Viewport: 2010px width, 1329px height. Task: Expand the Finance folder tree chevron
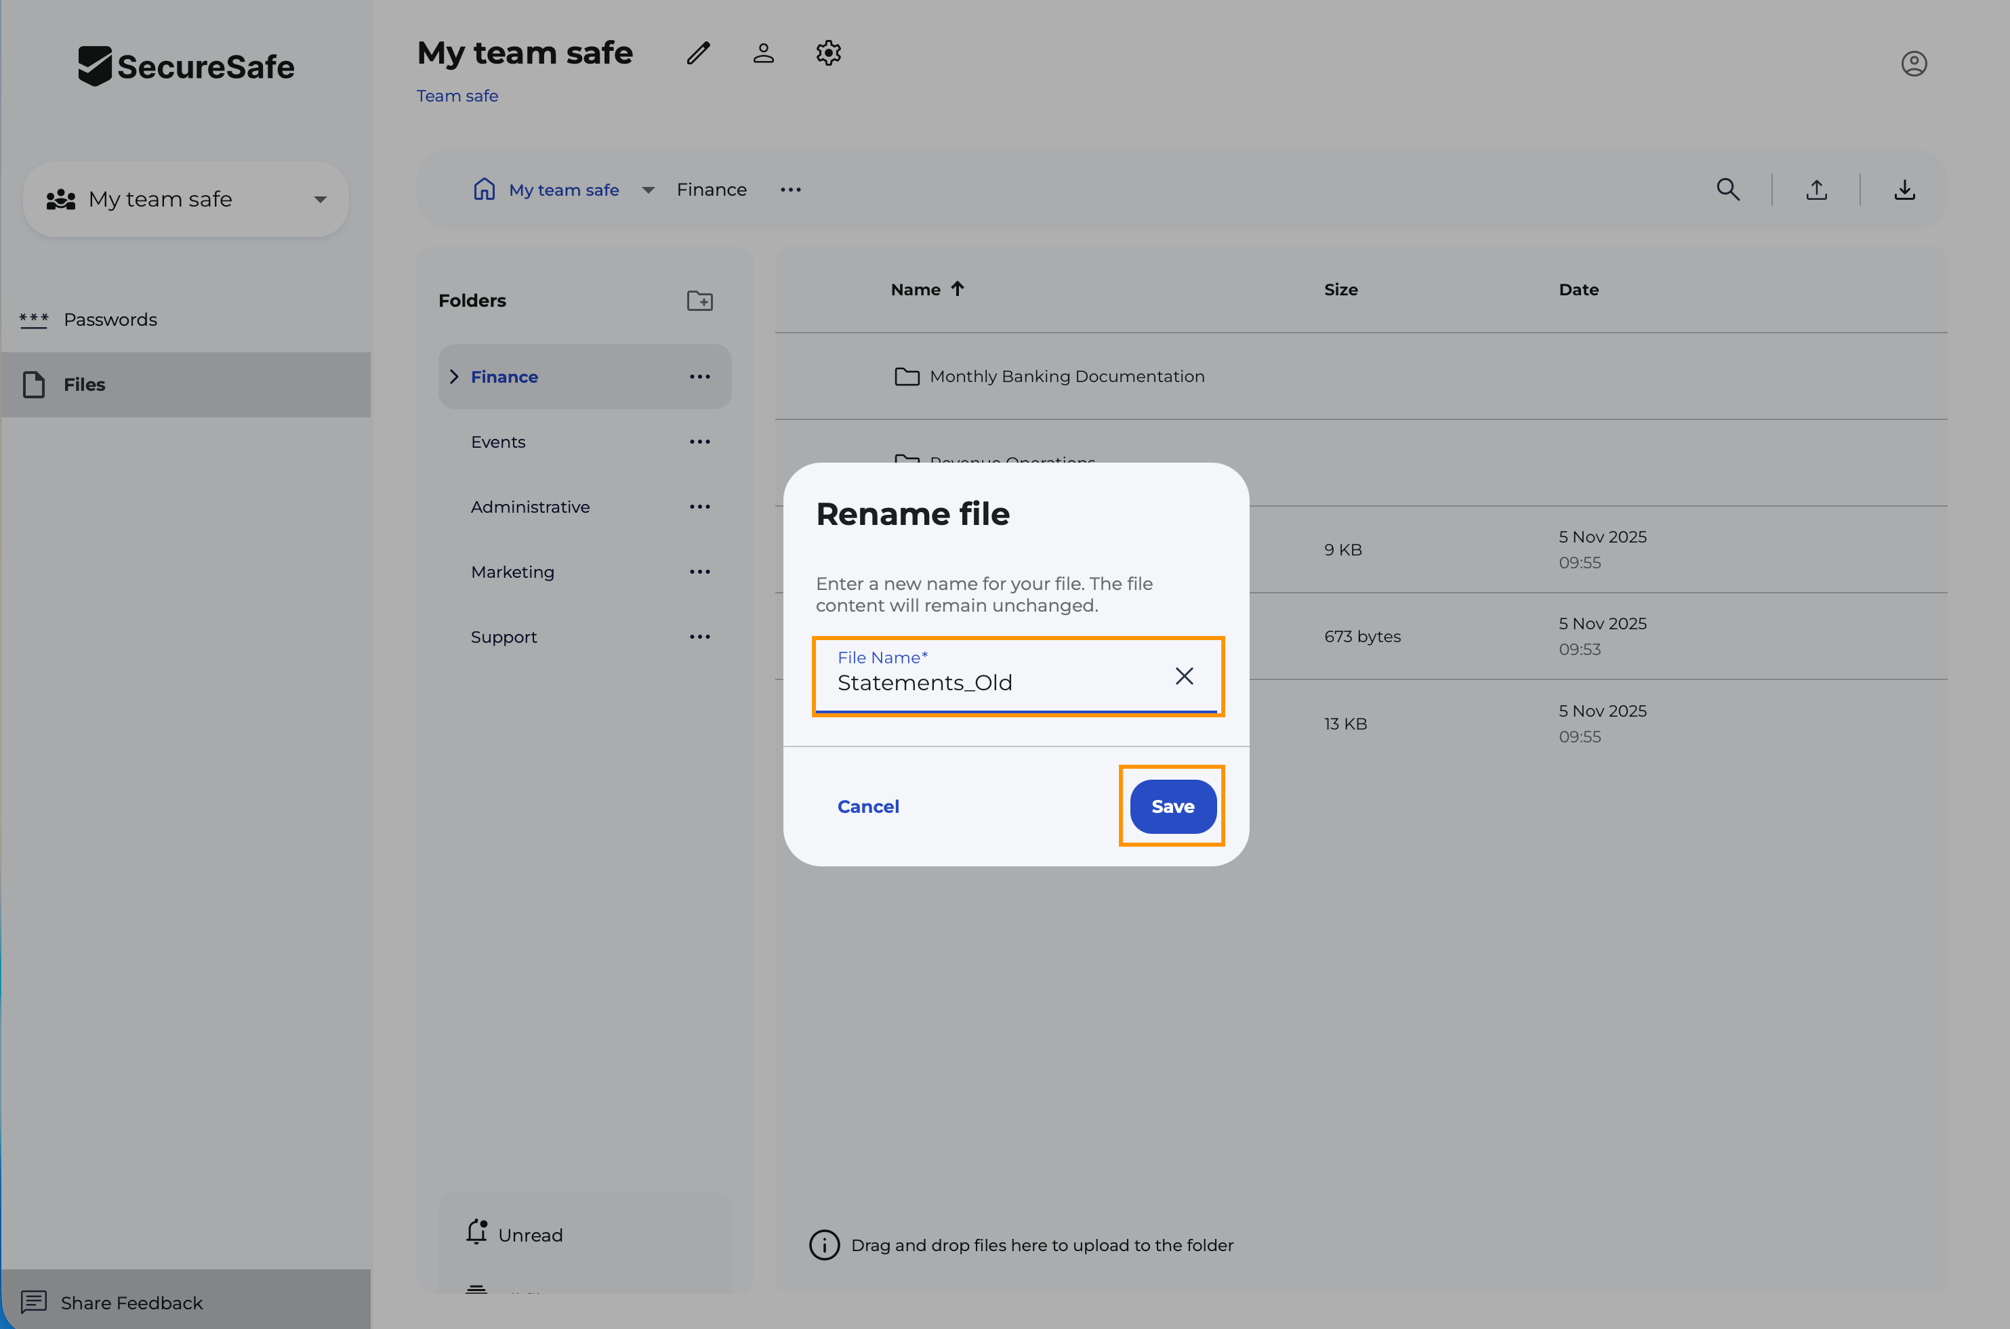(453, 376)
